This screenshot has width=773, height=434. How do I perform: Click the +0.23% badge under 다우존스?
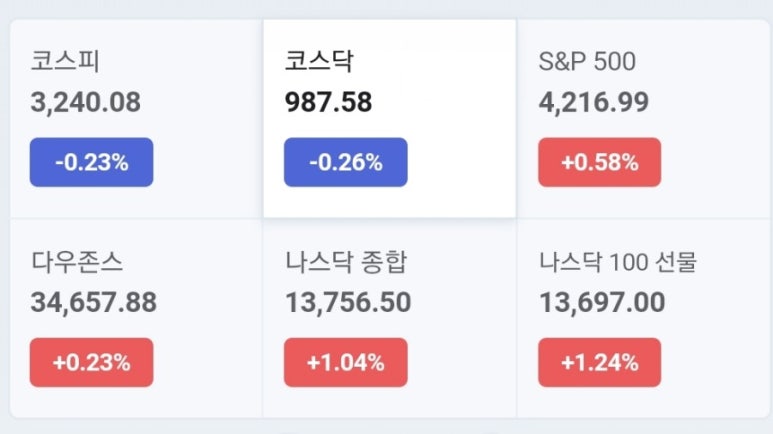(92, 362)
